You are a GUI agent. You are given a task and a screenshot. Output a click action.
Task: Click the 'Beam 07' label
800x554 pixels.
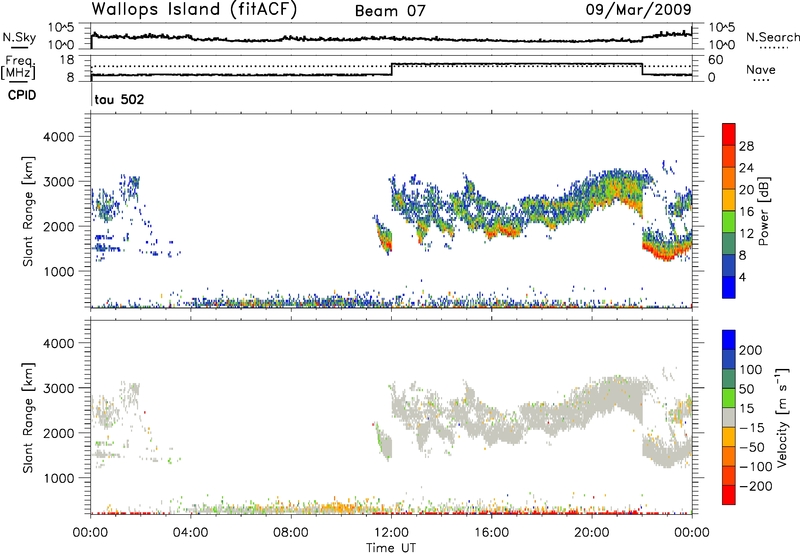pyautogui.click(x=390, y=11)
